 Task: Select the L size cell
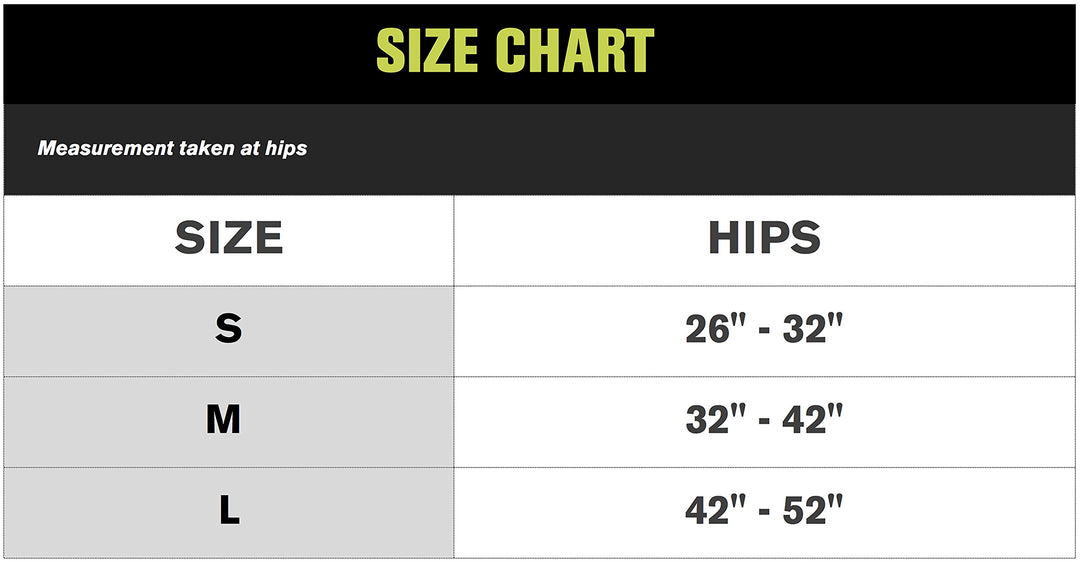click(x=229, y=511)
